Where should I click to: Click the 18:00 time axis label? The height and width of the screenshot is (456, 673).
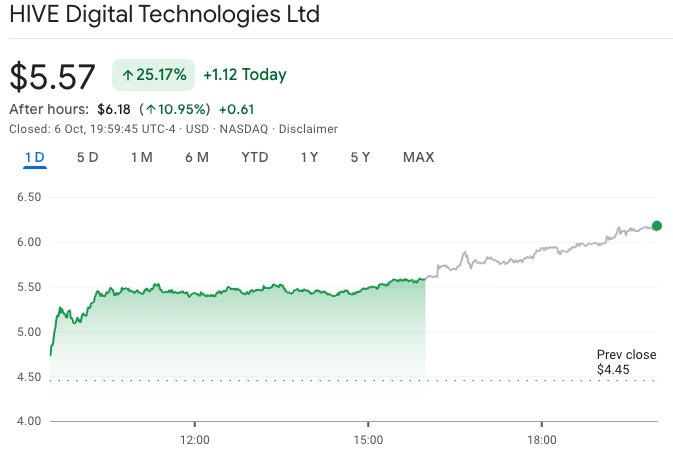tap(541, 439)
